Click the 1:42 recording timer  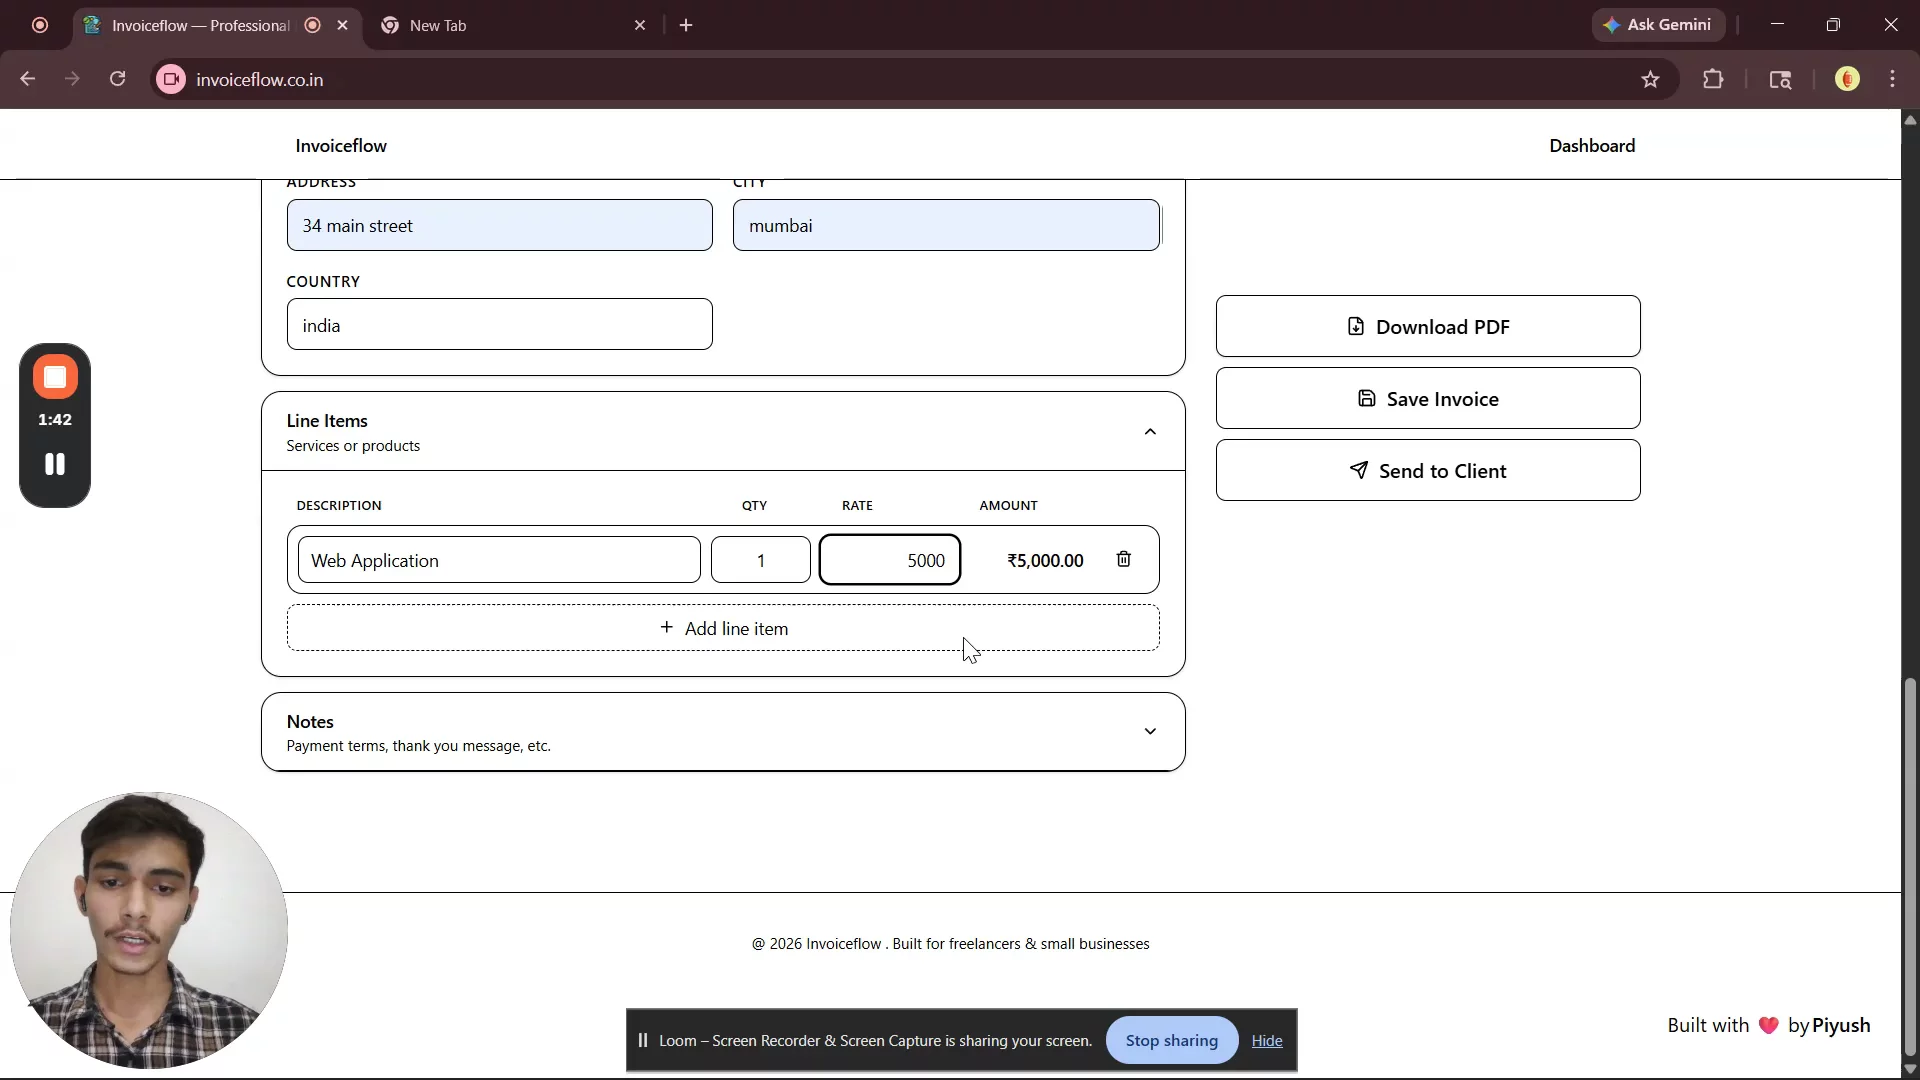[55, 420]
